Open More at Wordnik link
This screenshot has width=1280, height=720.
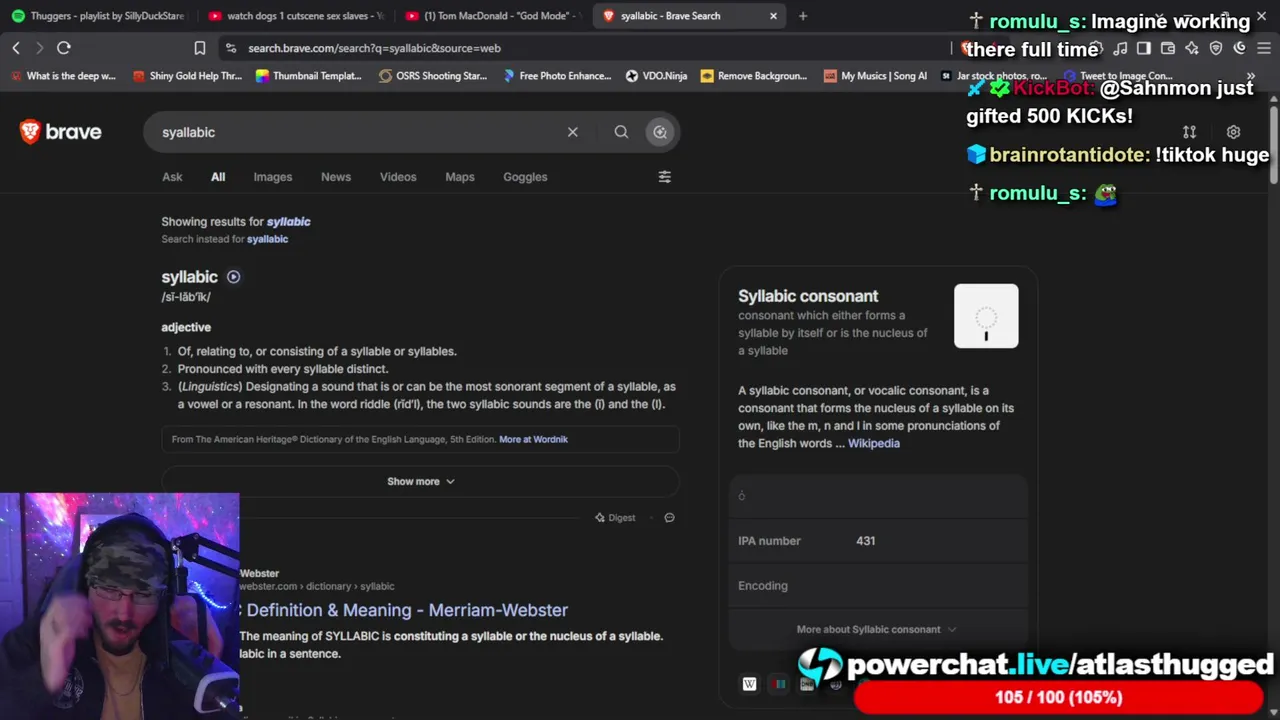coord(533,439)
